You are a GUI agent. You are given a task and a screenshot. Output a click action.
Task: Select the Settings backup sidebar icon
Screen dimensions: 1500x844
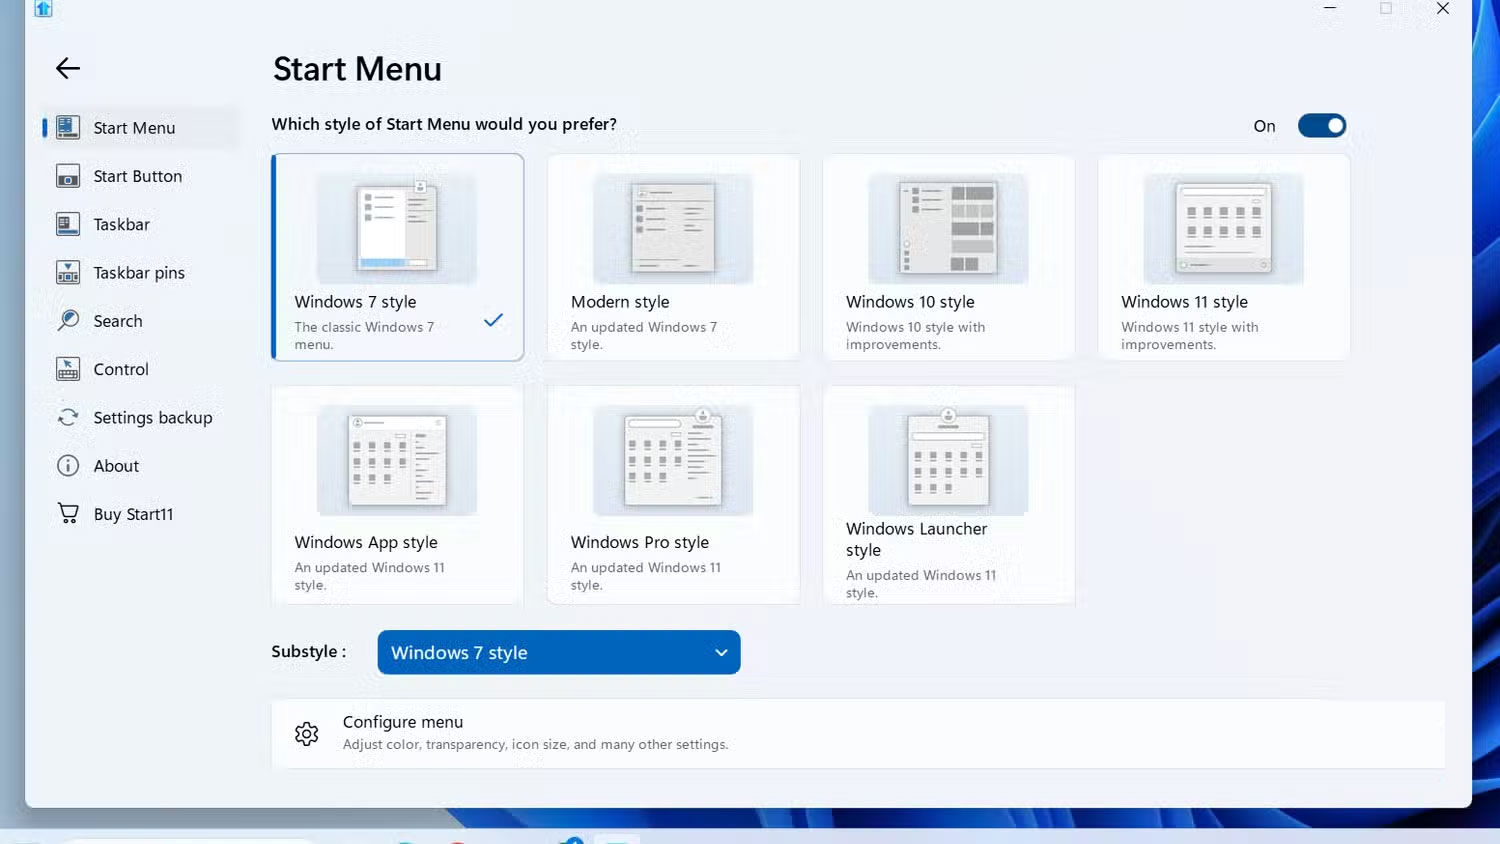point(67,417)
